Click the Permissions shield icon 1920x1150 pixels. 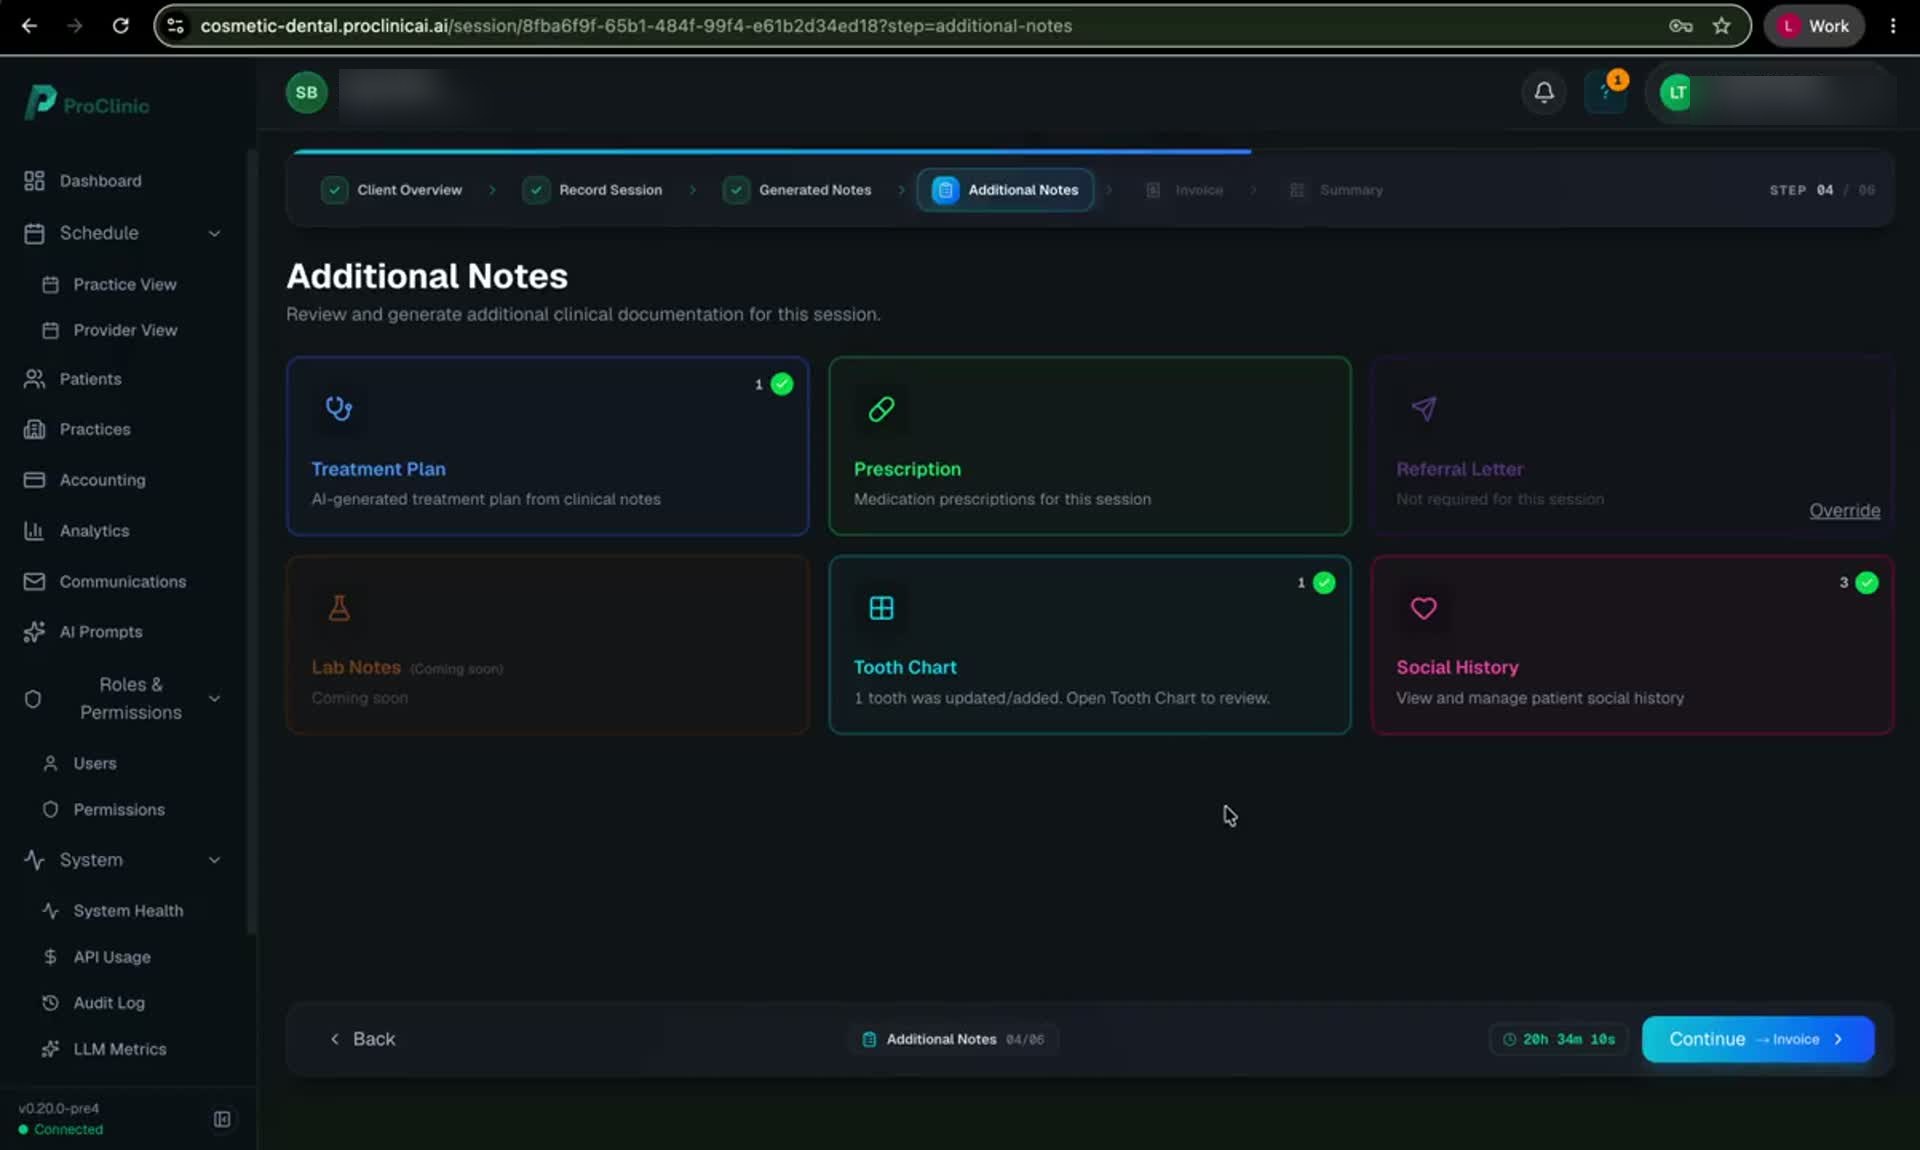click(50, 809)
